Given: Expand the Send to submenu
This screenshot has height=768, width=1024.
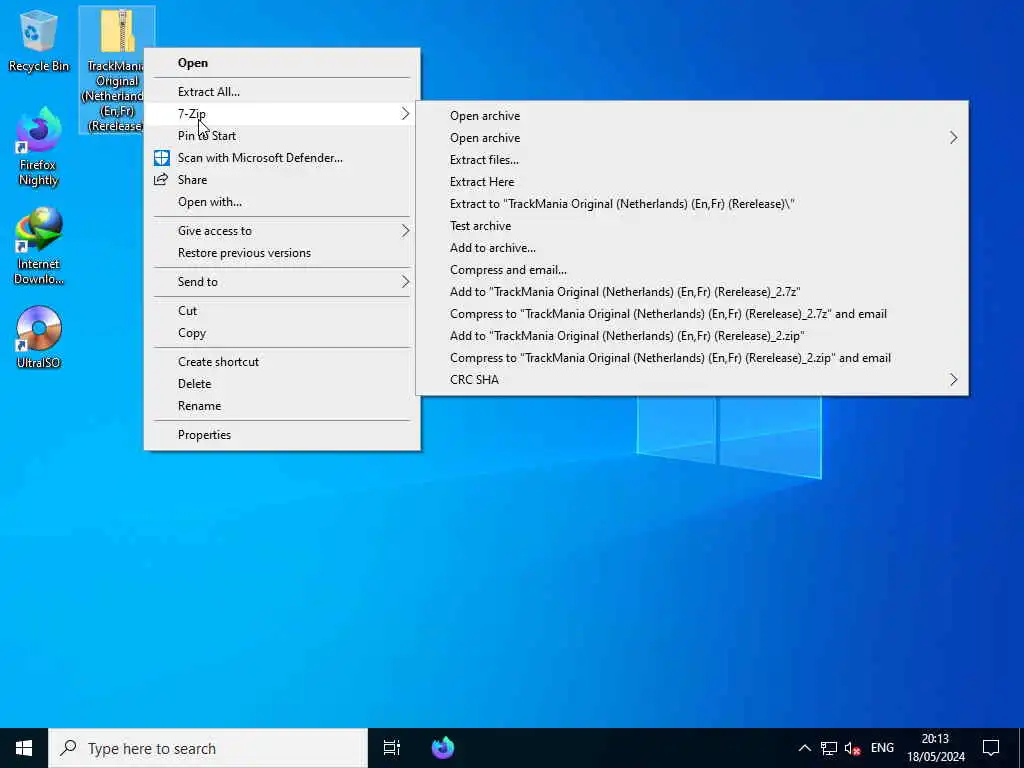Looking at the screenshot, I should click(282, 281).
